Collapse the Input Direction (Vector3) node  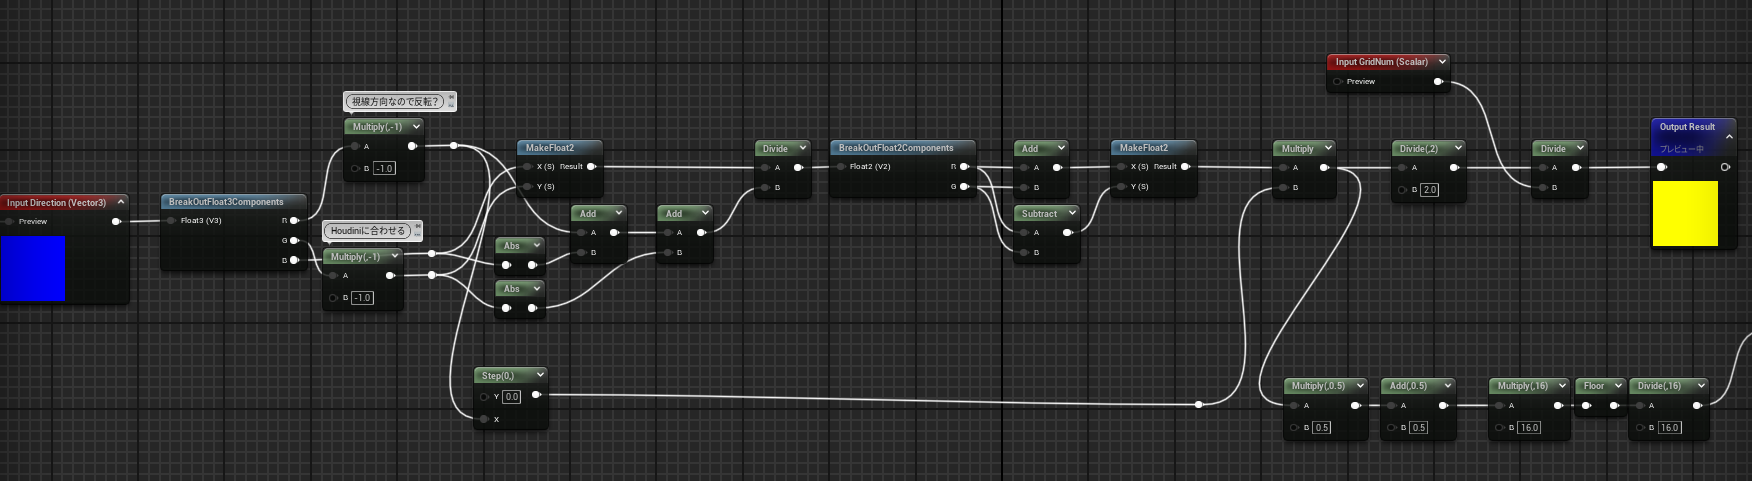coord(121,202)
